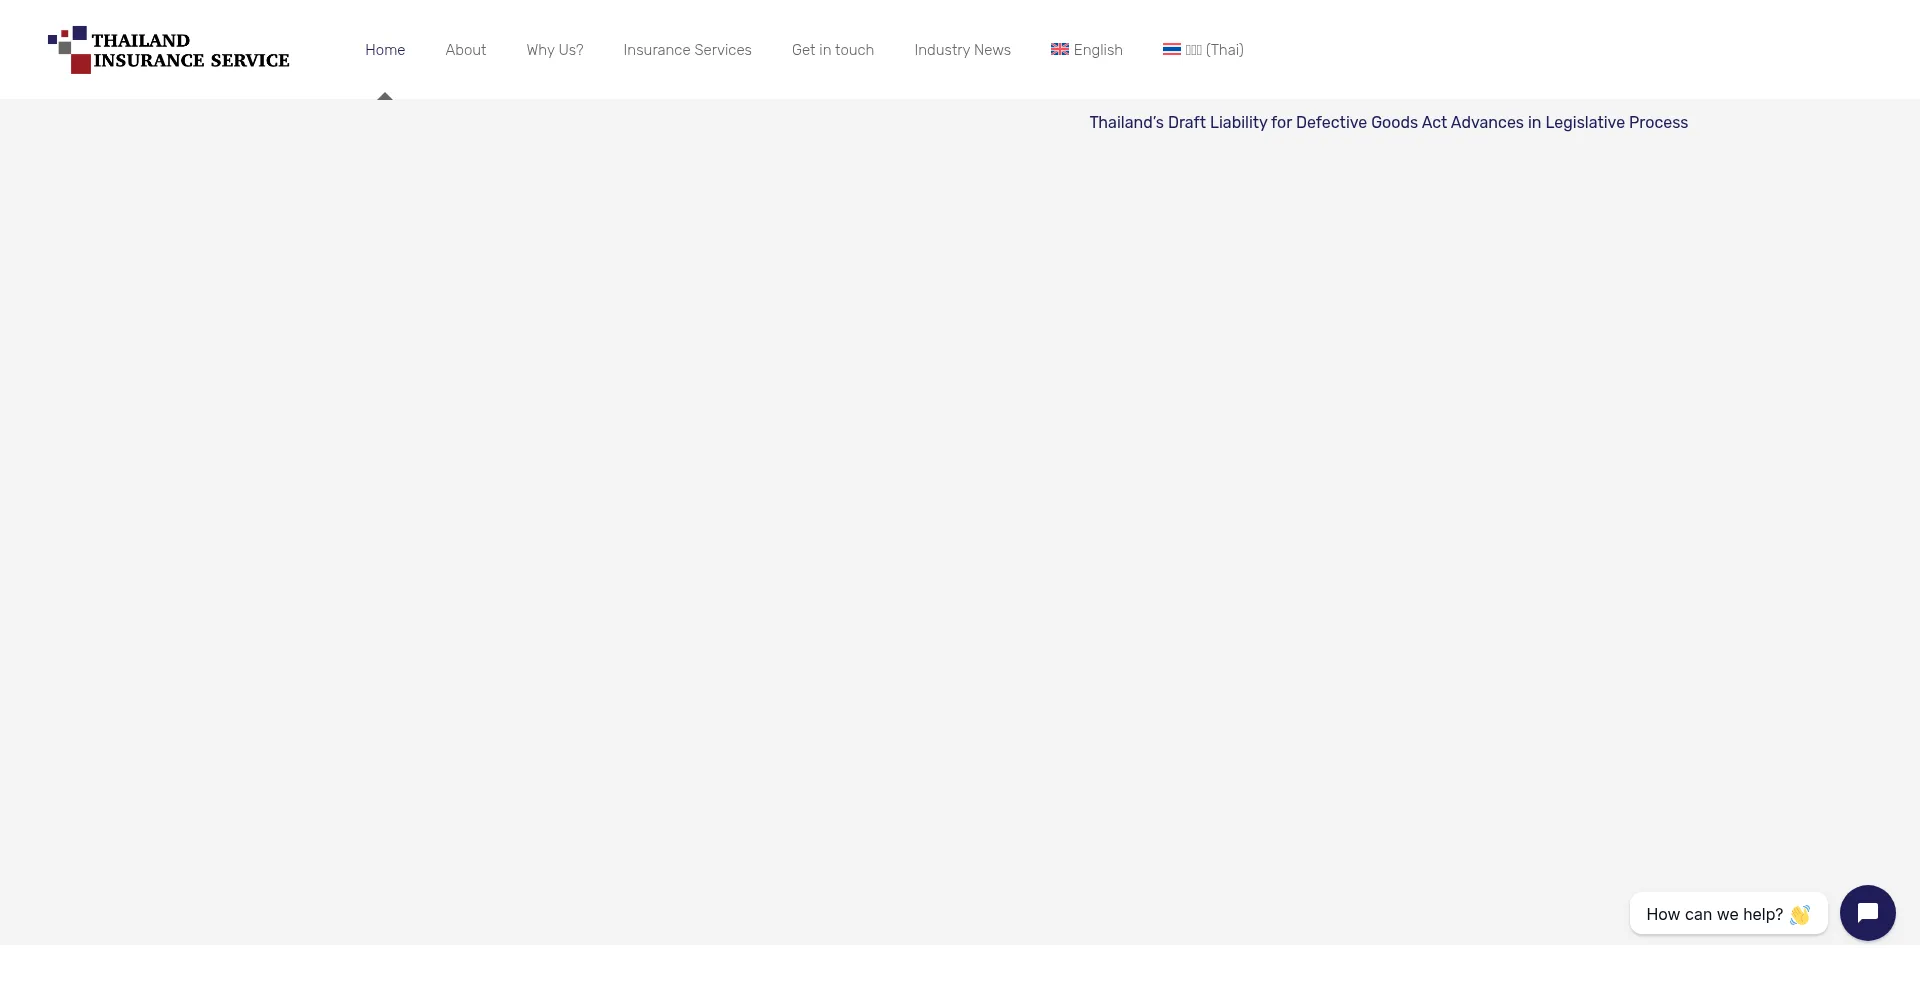The image size is (1920, 993).
Task: Click the triangle indicator below Home
Action: 385,96
